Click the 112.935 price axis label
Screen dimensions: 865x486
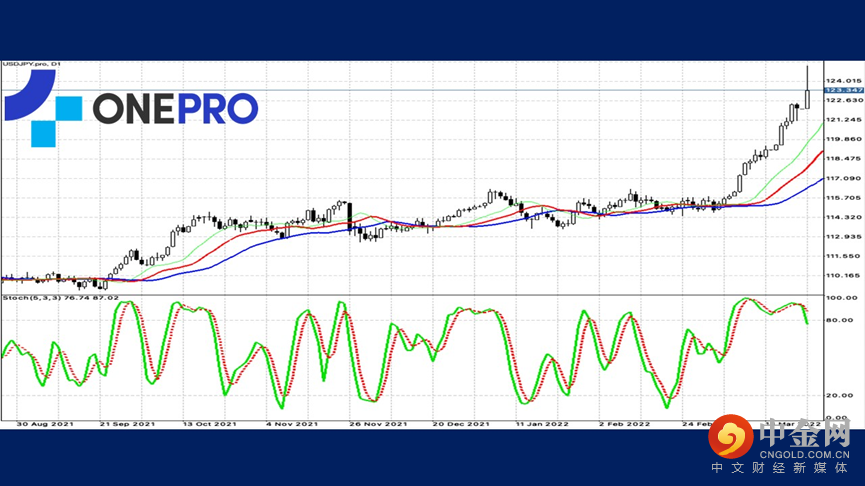click(843, 237)
